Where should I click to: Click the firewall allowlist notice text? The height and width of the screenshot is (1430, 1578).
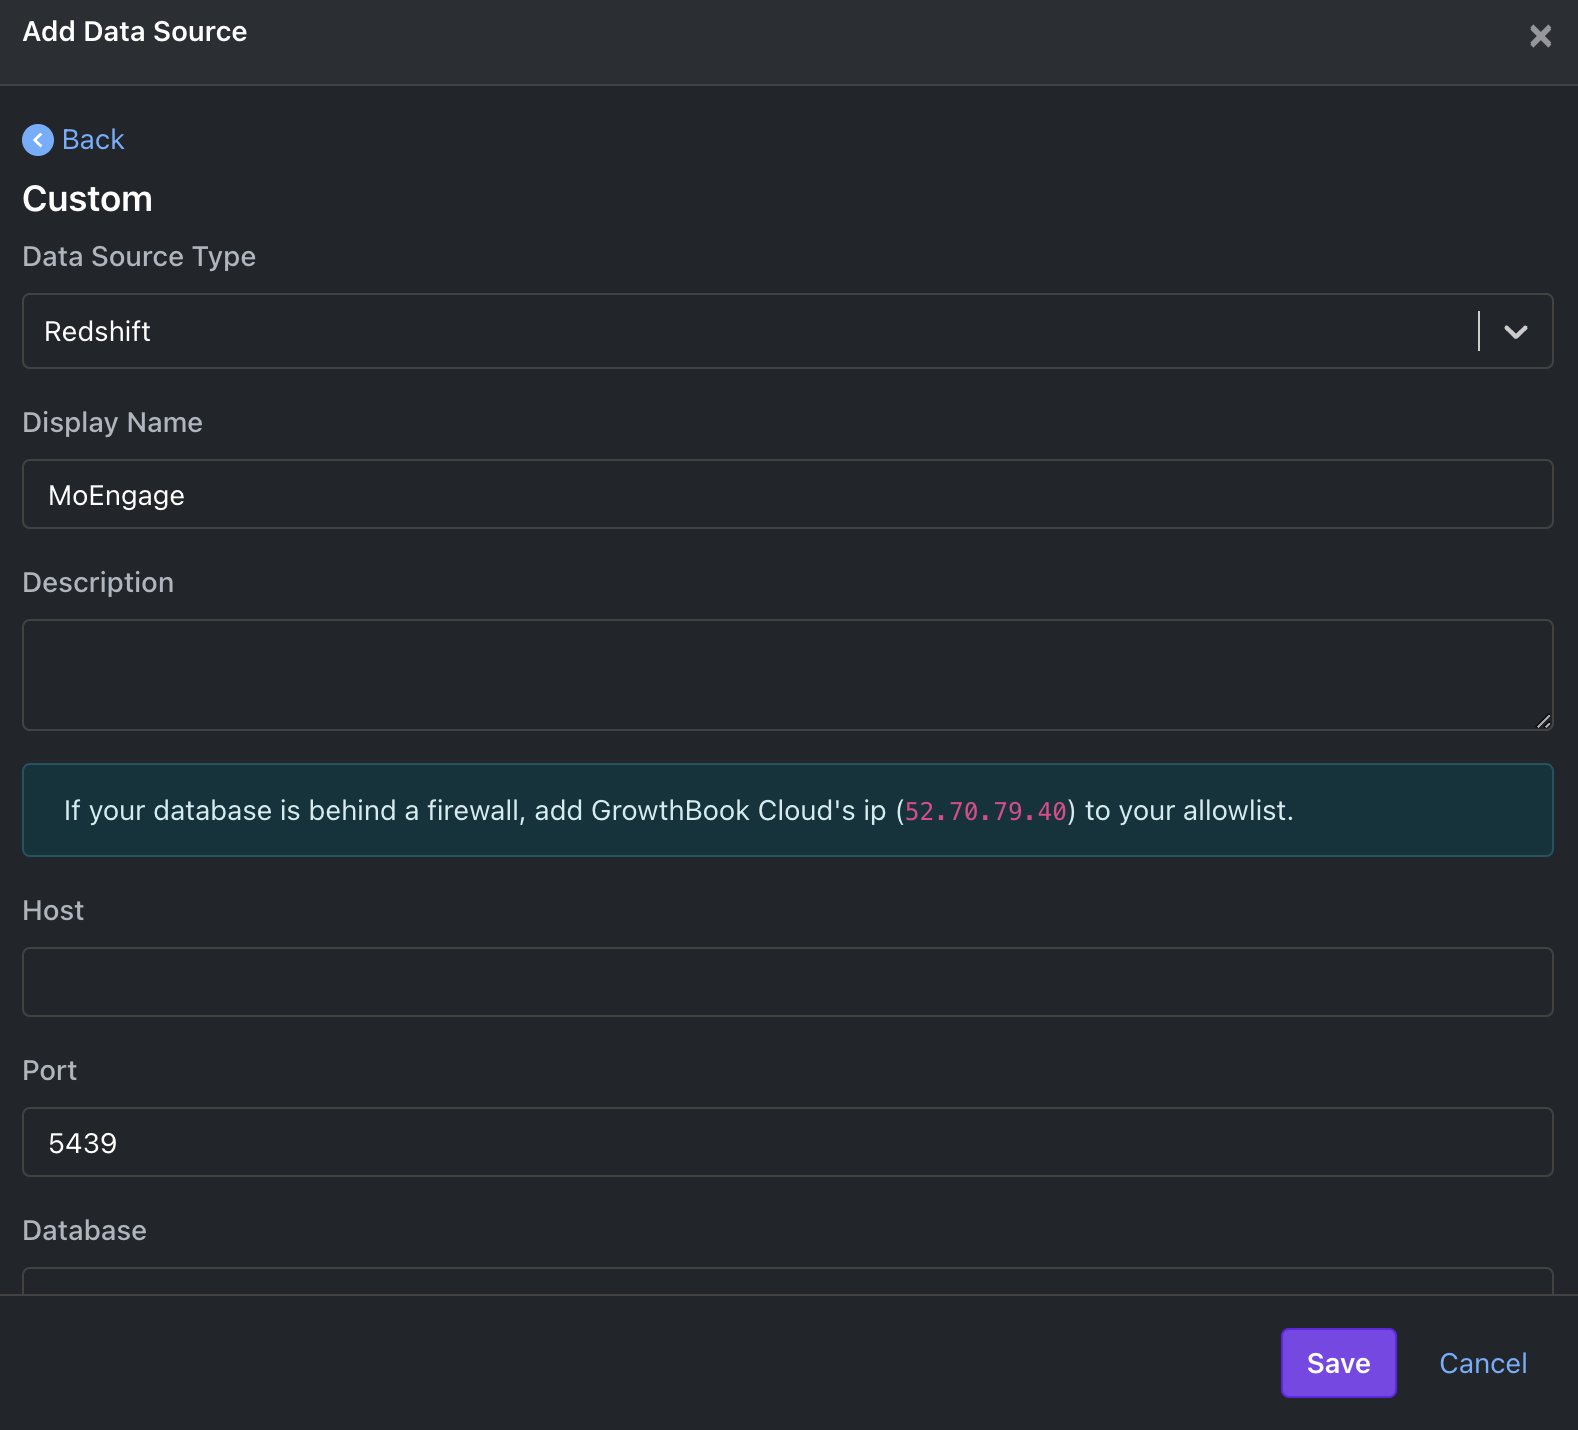point(678,810)
